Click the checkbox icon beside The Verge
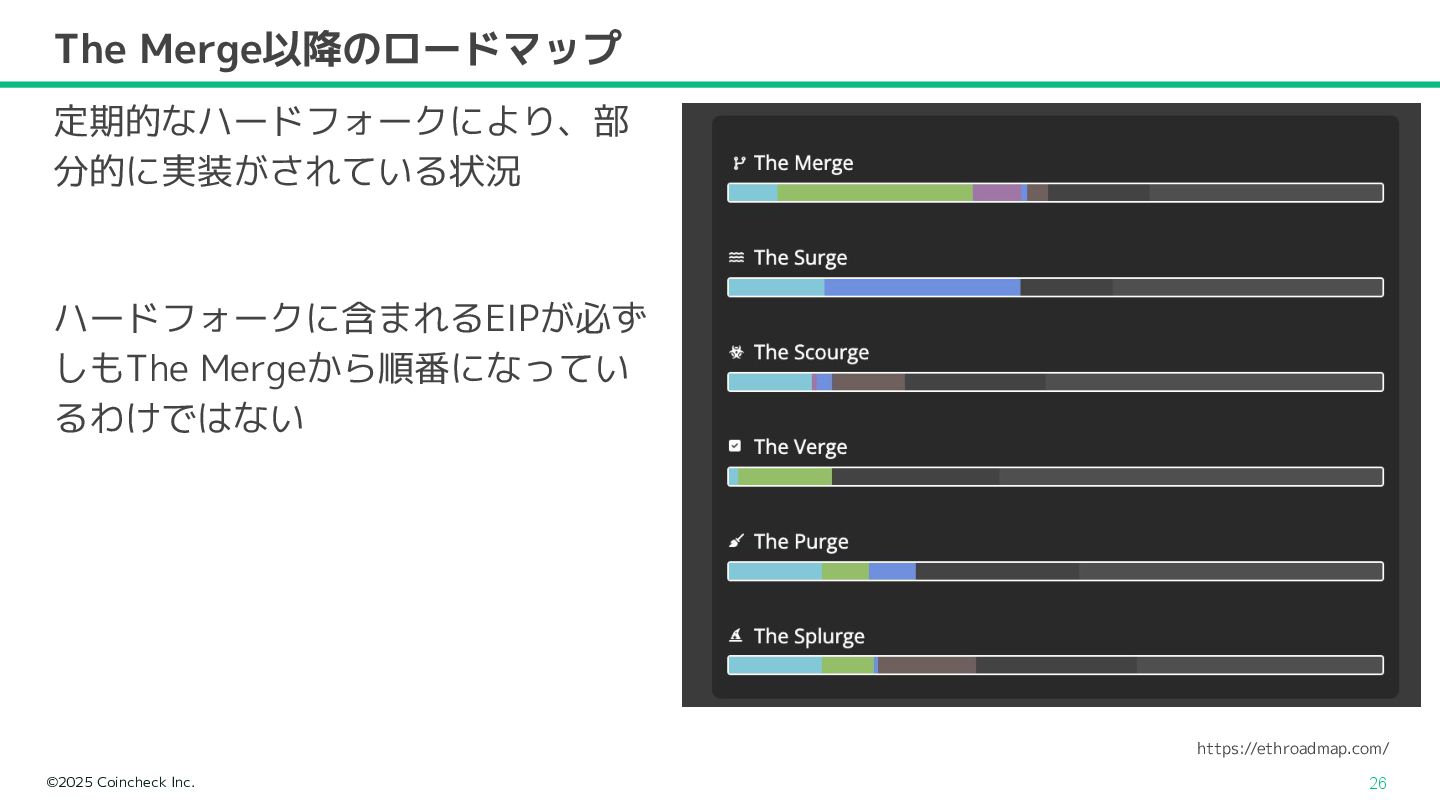 point(735,446)
